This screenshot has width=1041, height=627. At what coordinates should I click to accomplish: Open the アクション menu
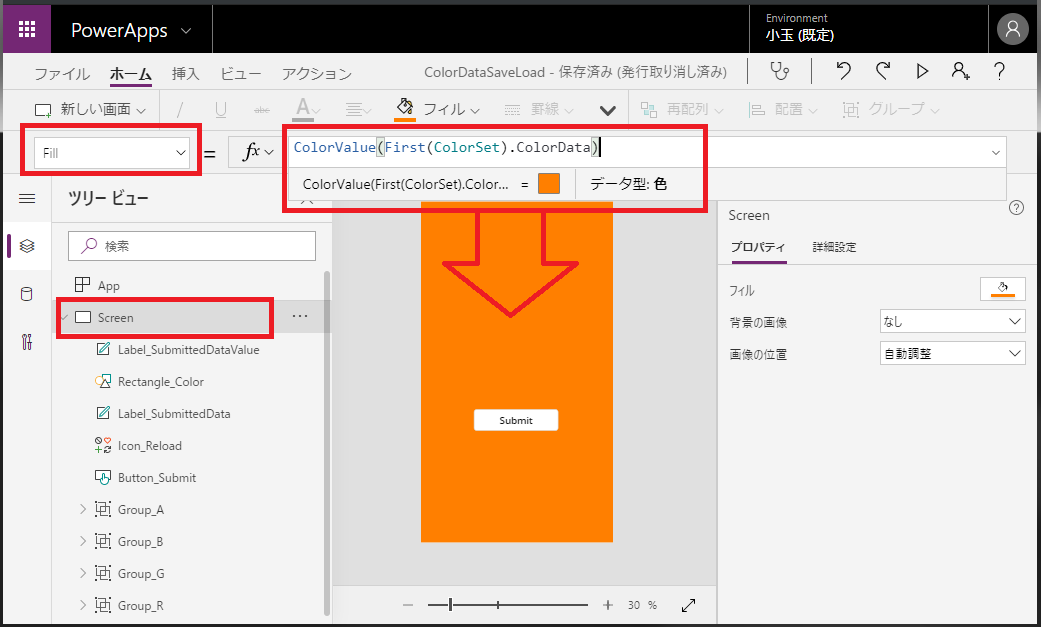[317, 73]
